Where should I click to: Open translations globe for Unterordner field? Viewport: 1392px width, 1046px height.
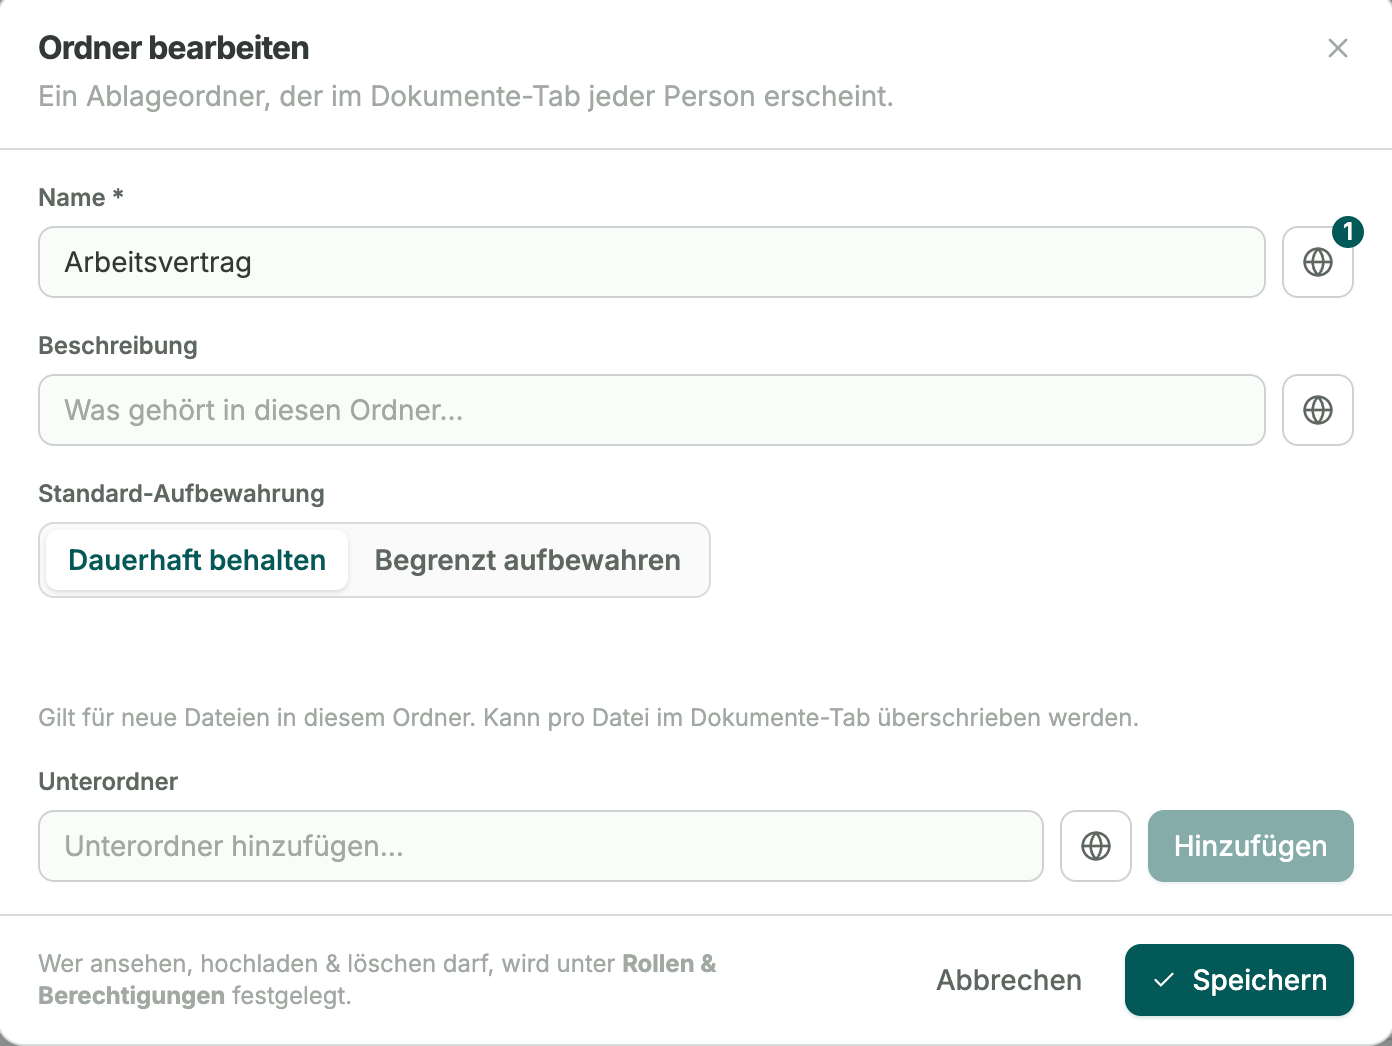(x=1095, y=846)
